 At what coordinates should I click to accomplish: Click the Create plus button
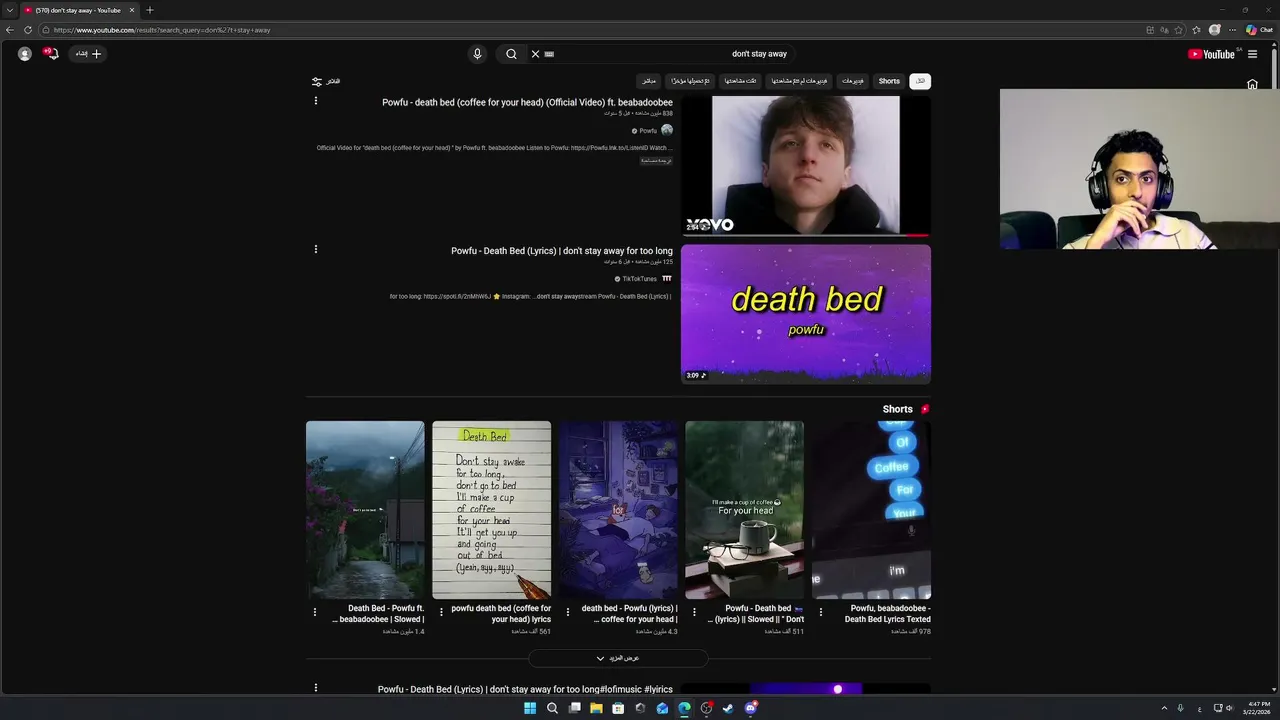(89, 54)
